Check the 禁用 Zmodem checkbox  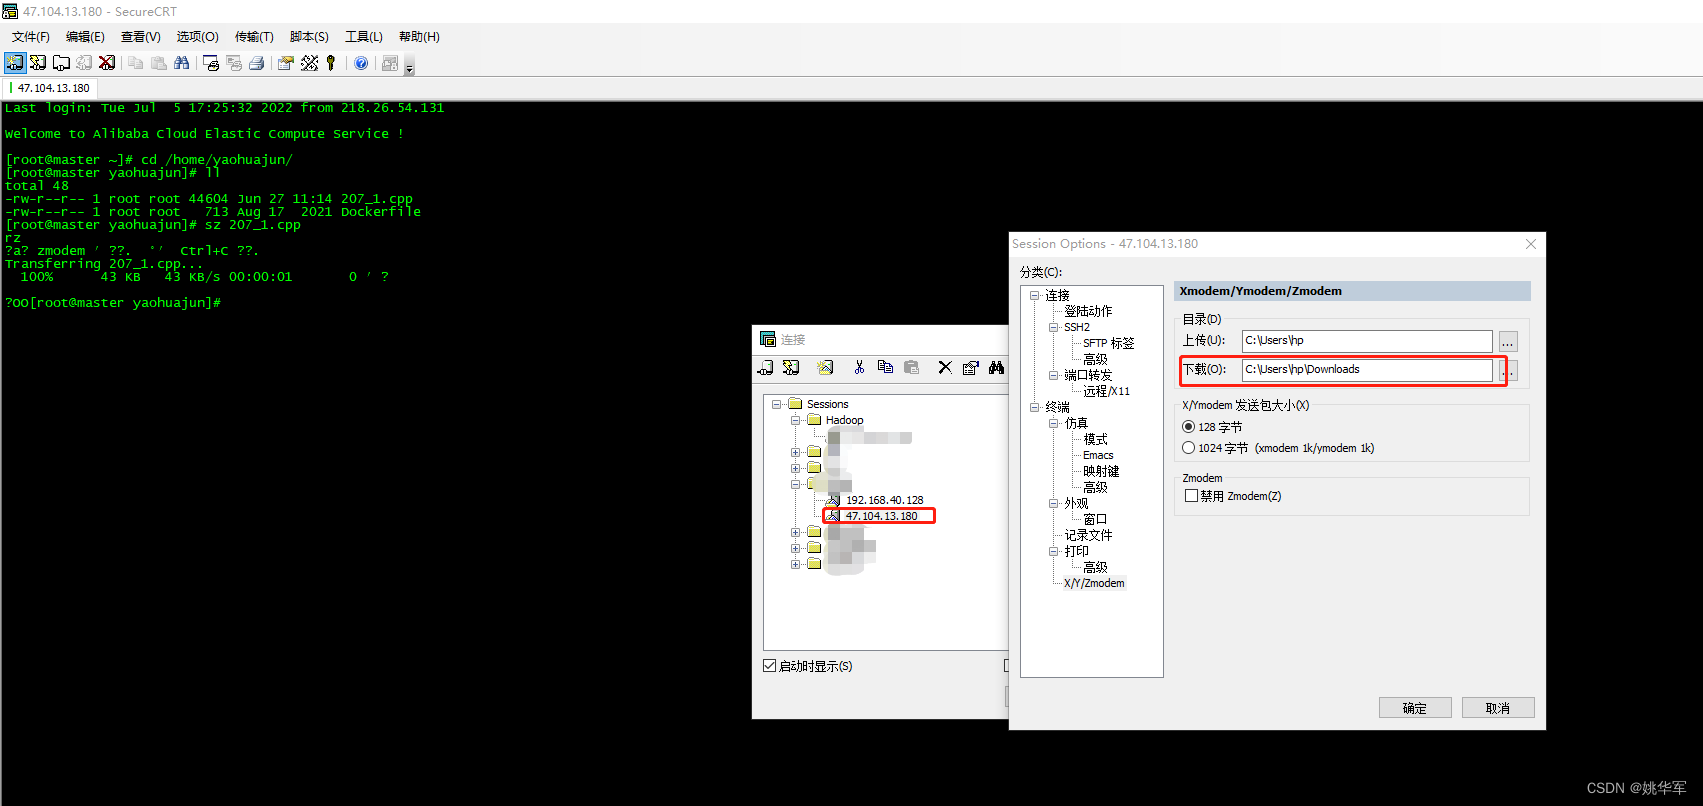[x=1191, y=496]
